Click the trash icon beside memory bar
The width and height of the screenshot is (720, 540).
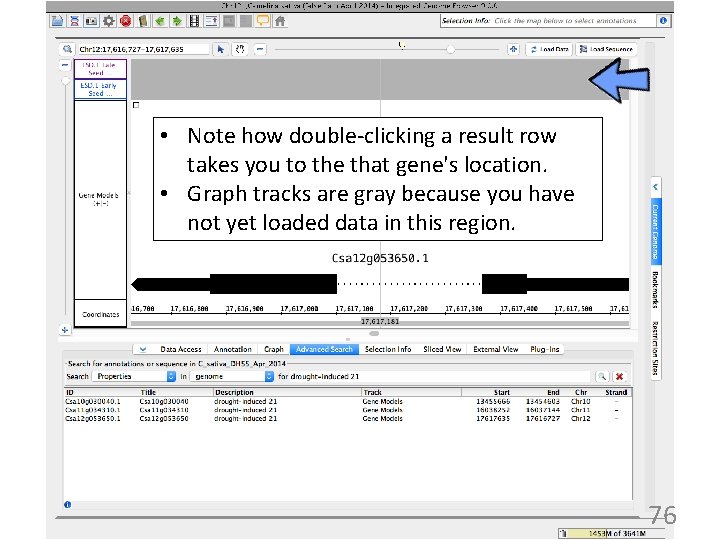(x=563, y=533)
